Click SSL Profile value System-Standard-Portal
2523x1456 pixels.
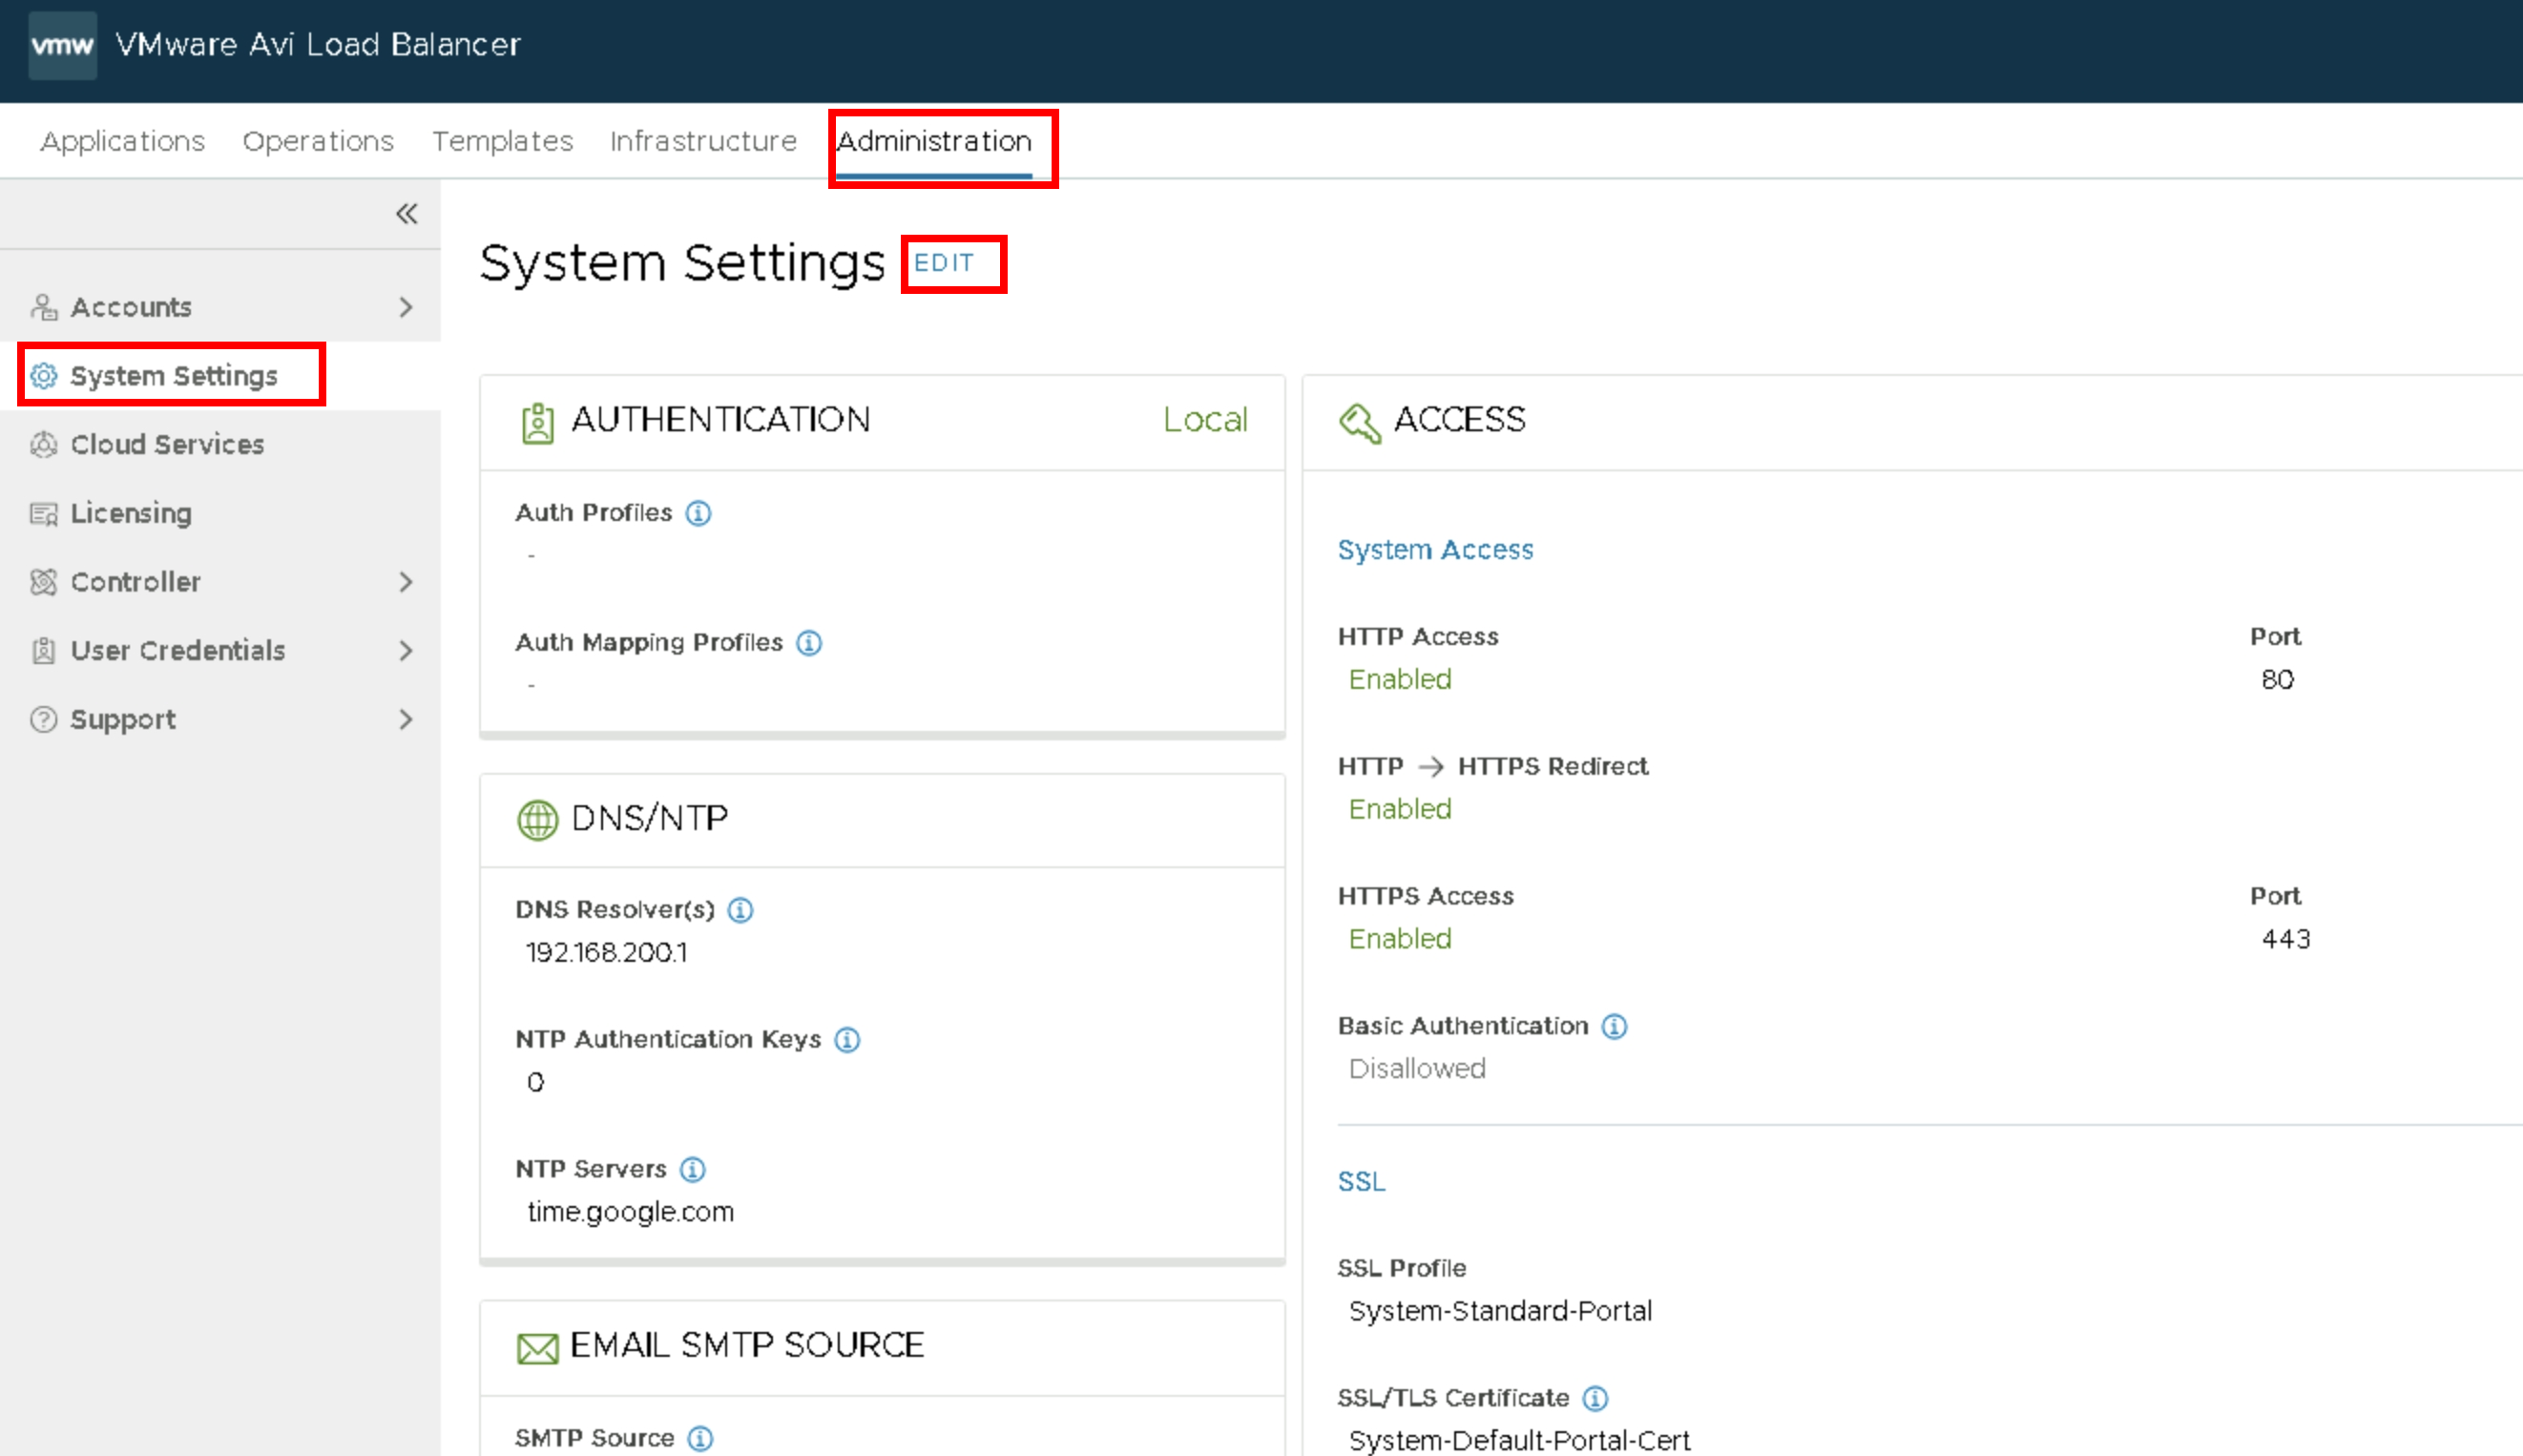(1500, 1311)
